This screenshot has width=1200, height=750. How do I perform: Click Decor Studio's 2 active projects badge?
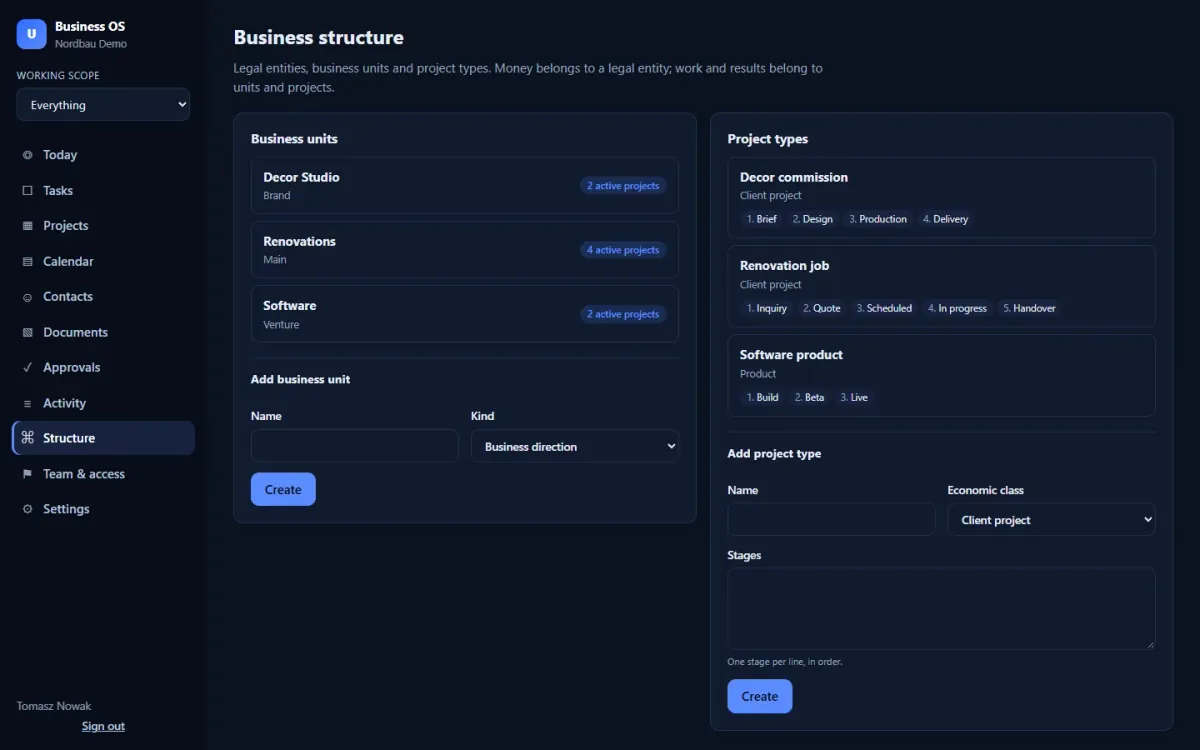pyautogui.click(x=623, y=186)
